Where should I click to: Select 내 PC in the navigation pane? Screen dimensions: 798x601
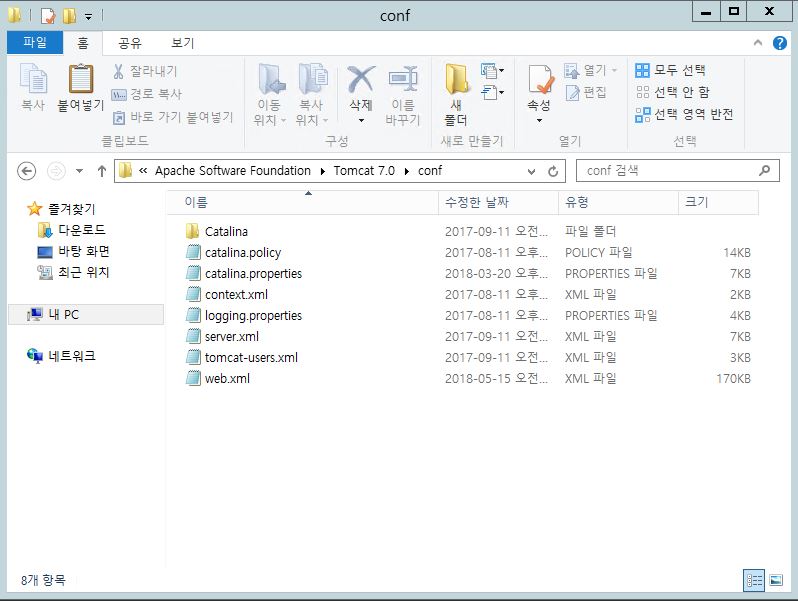pos(86,314)
